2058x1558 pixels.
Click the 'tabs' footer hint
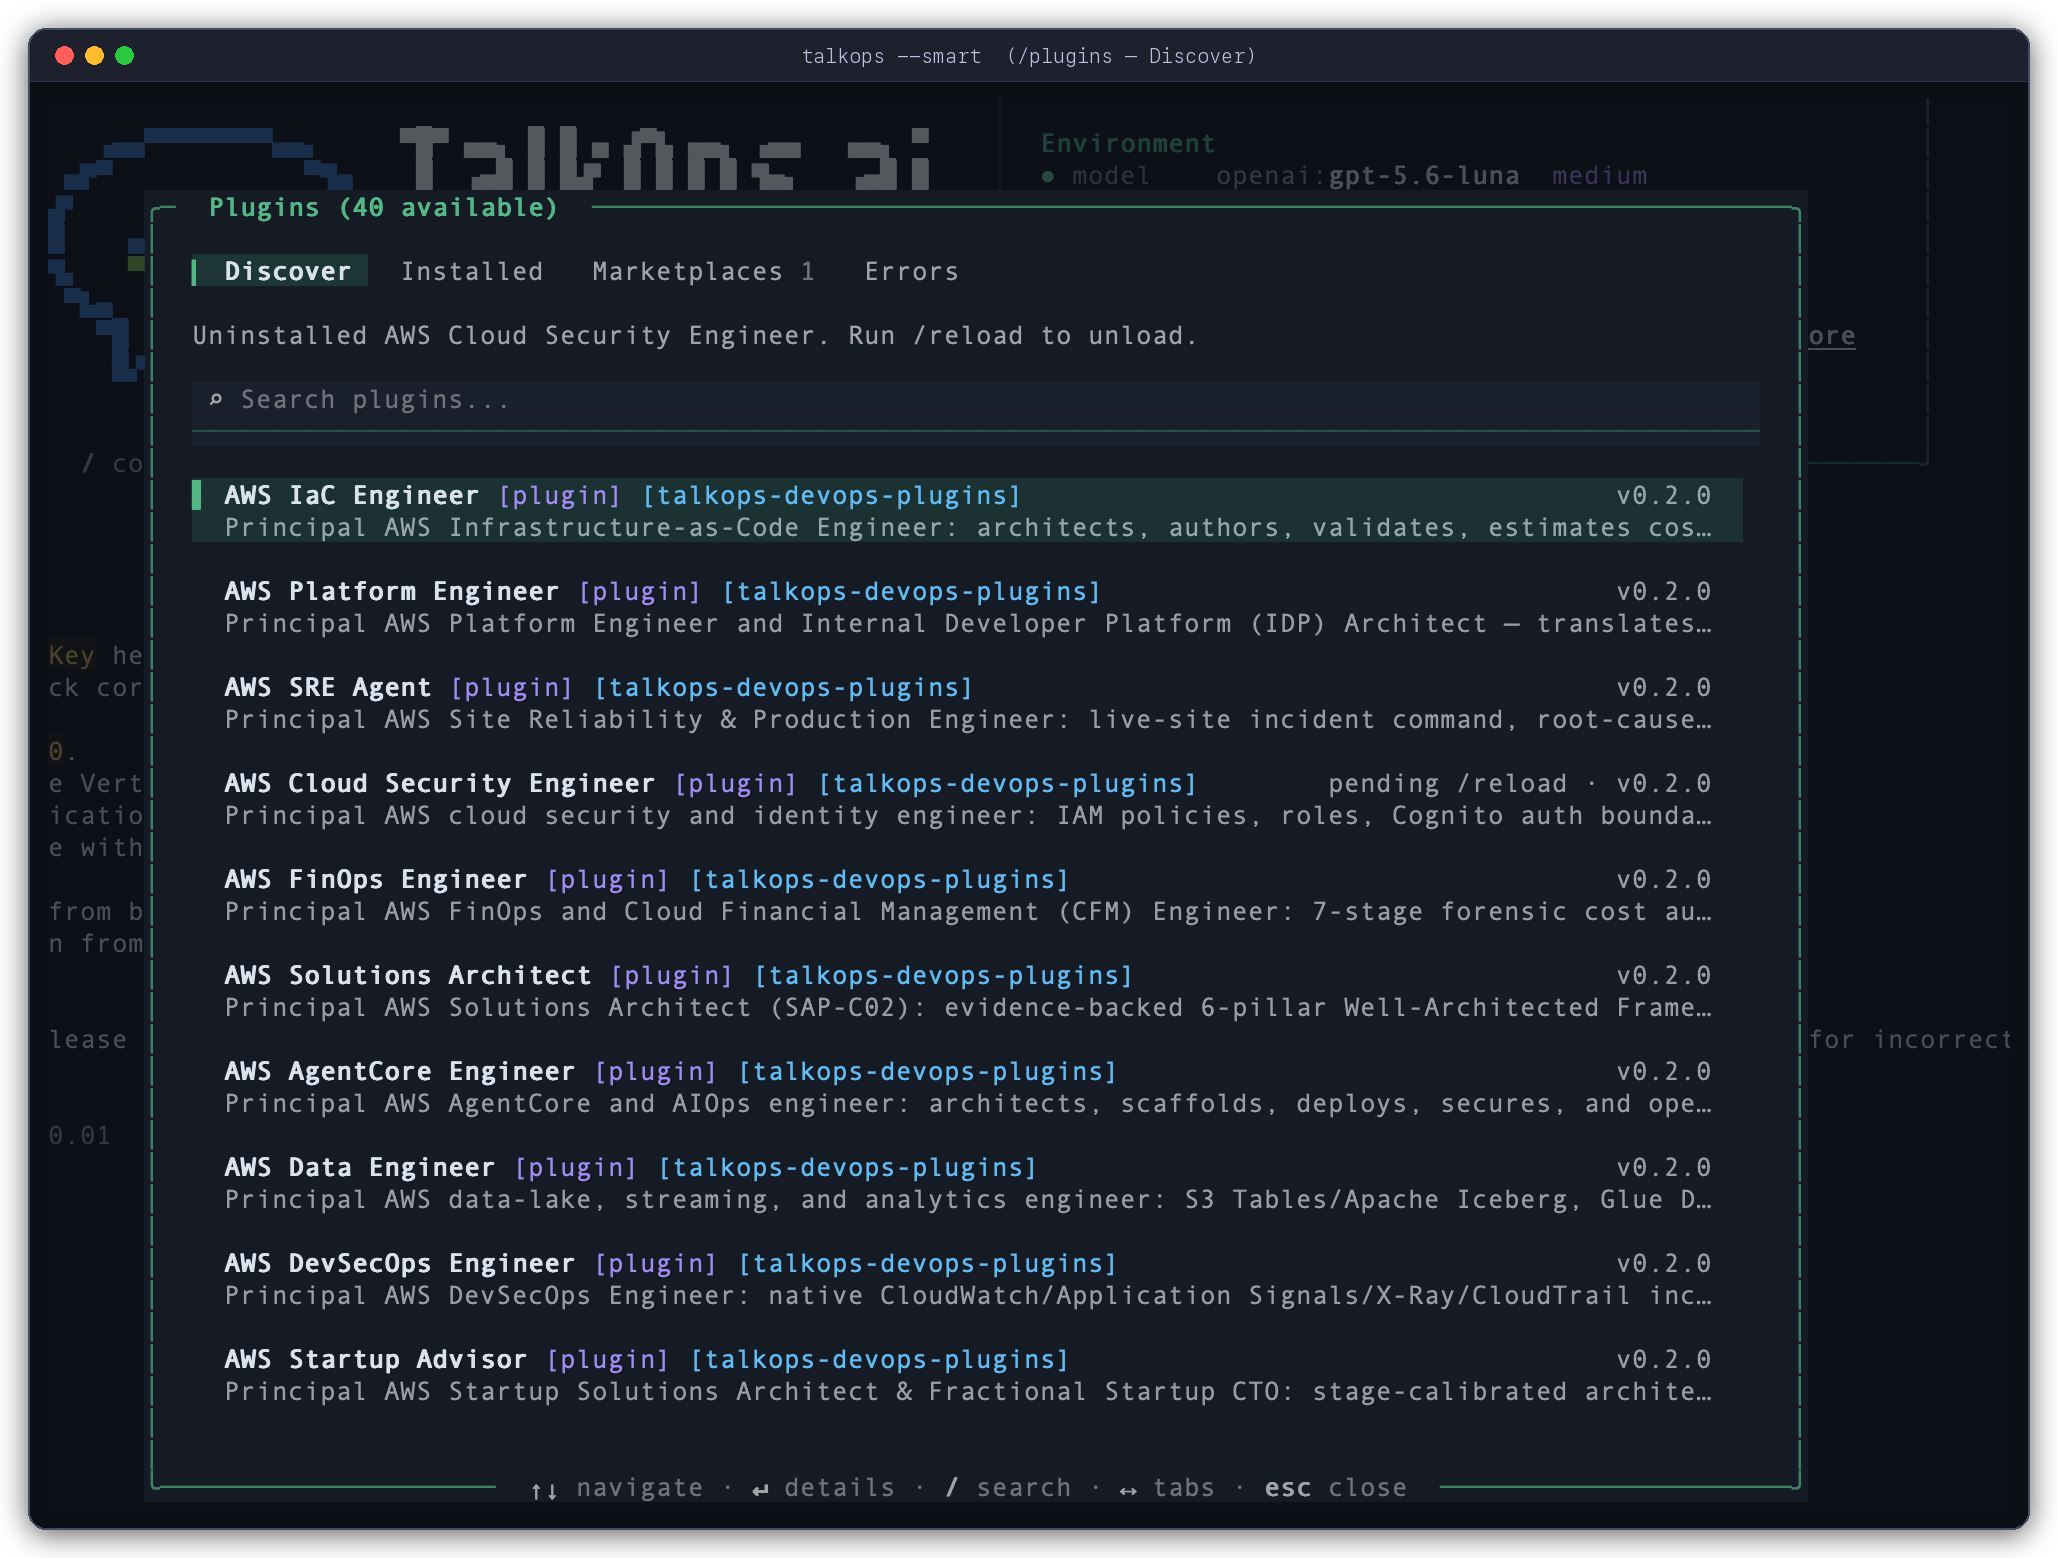[x=1183, y=1487]
